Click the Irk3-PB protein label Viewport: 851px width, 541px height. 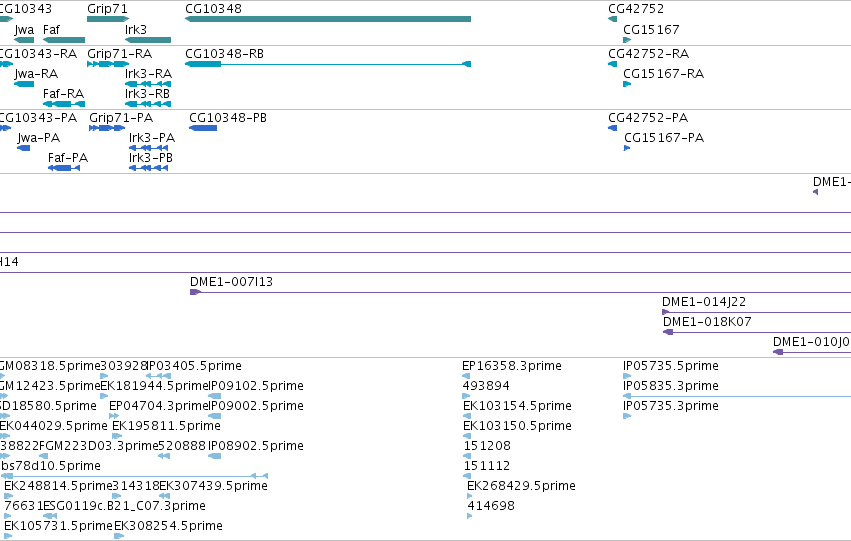click(151, 158)
